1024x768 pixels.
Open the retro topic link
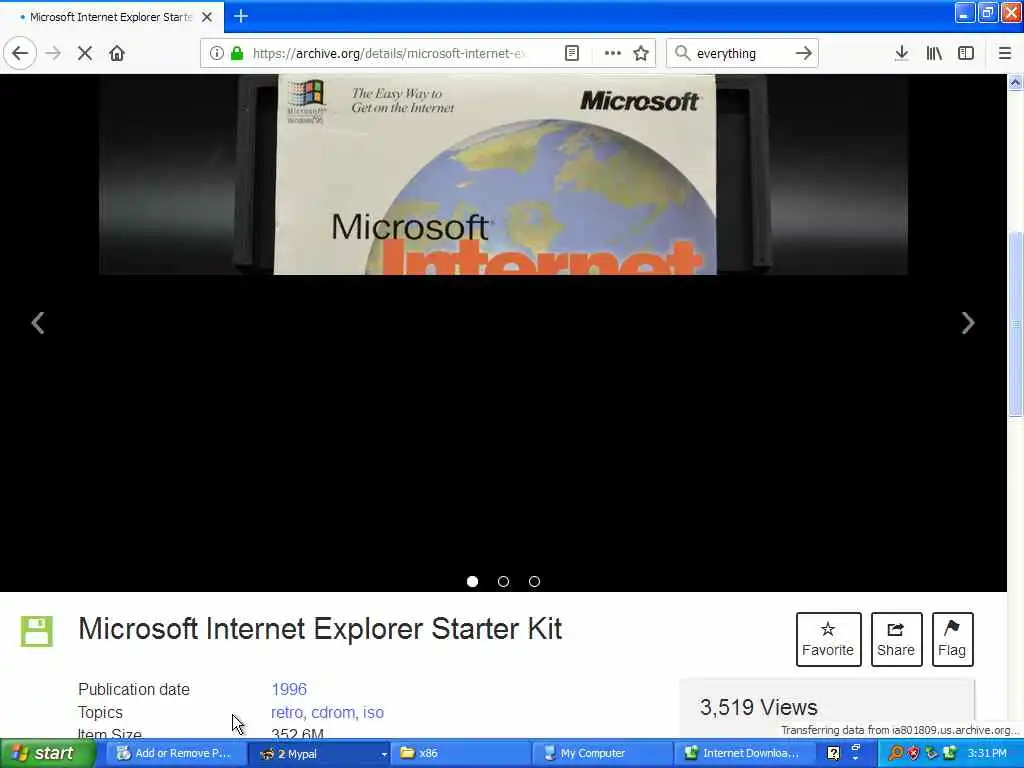pyautogui.click(x=287, y=712)
